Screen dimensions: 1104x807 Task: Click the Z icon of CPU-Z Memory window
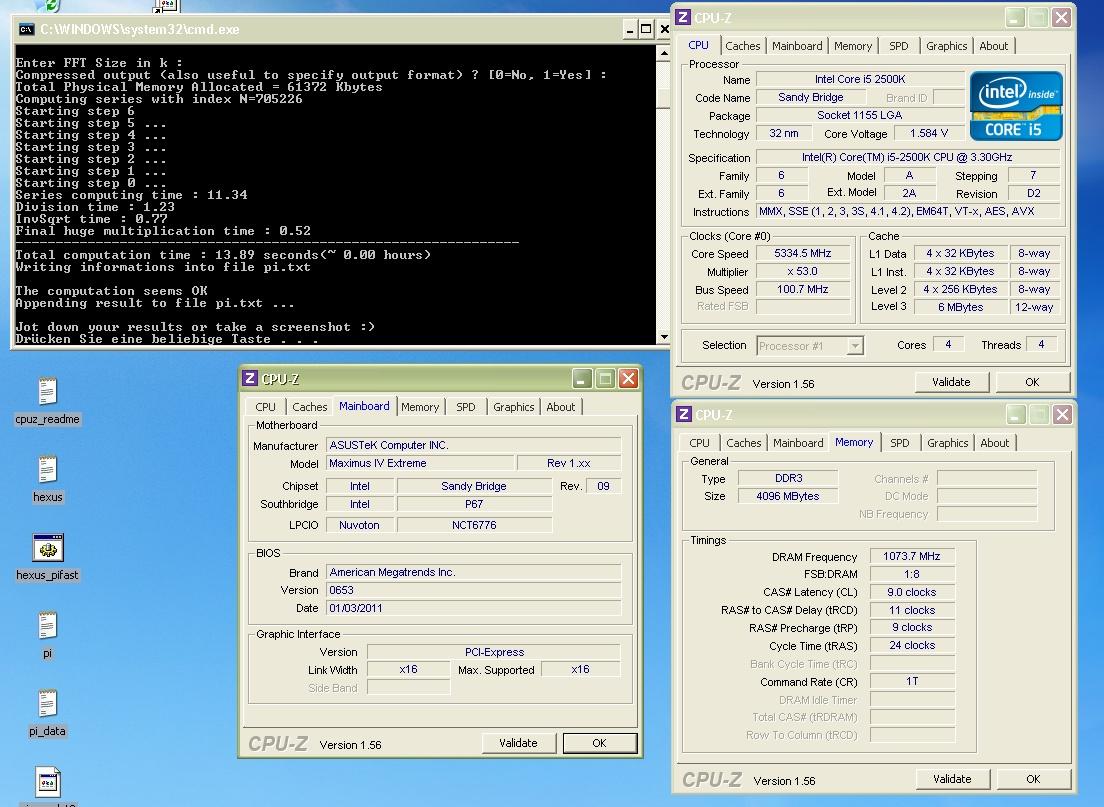(683, 414)
